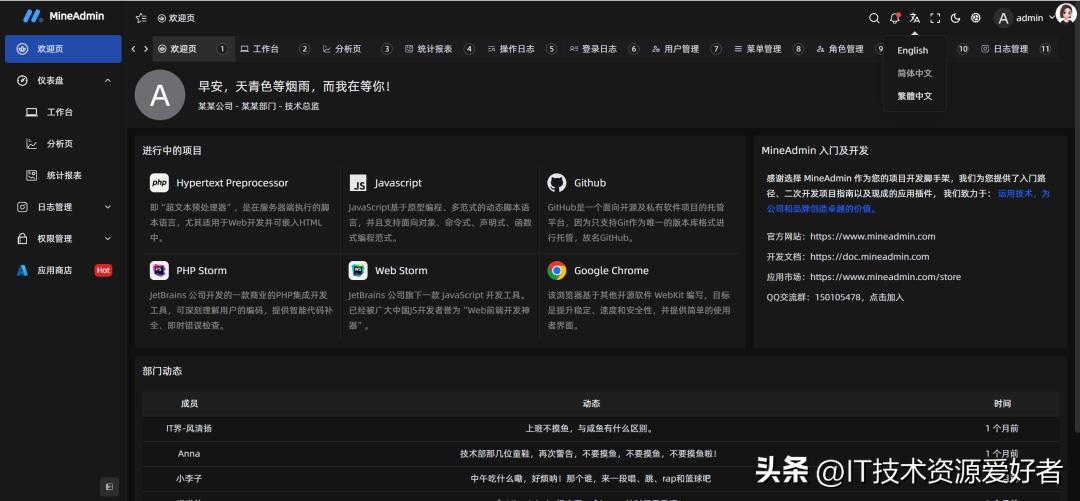The height and width of the screenshot is (501, 1080).
Task: Click the tab bar right arrow
Action: (x=145, y=49)
